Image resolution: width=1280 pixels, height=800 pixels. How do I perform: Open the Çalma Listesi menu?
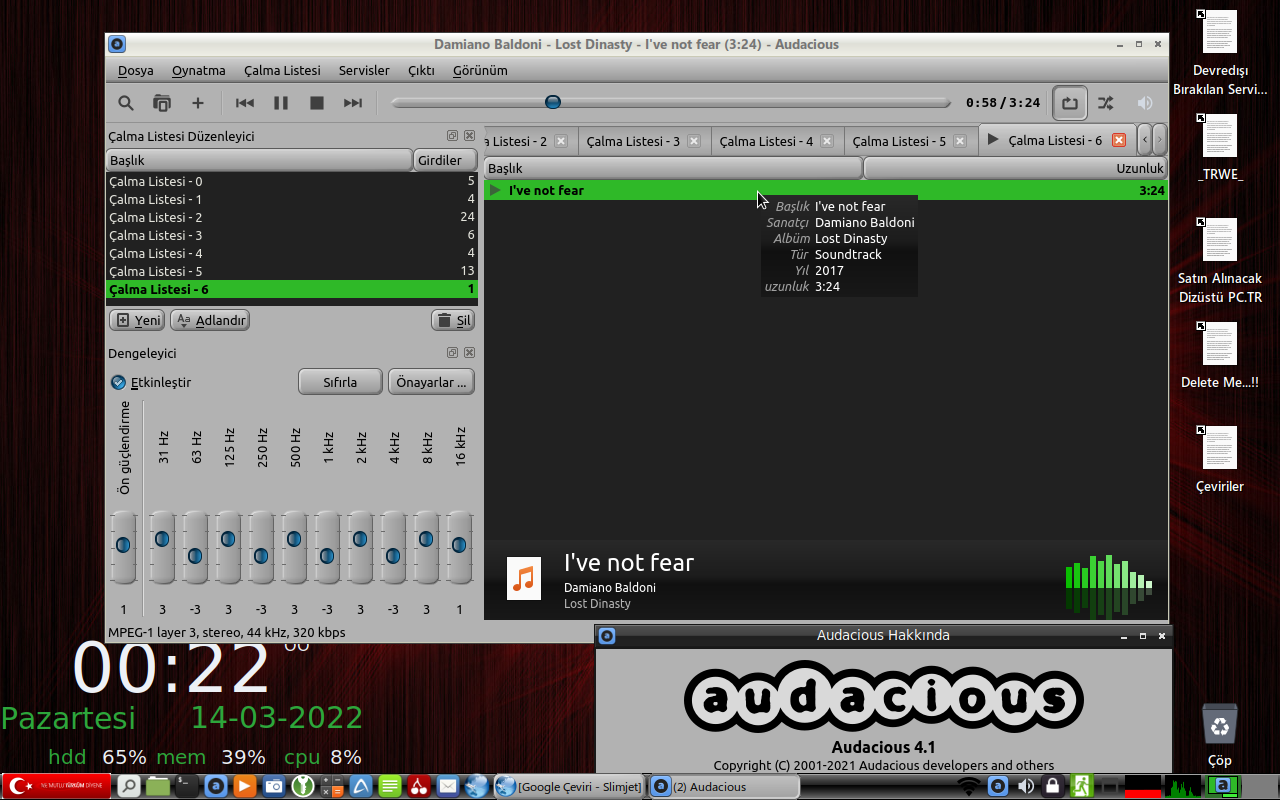(283, 71)
